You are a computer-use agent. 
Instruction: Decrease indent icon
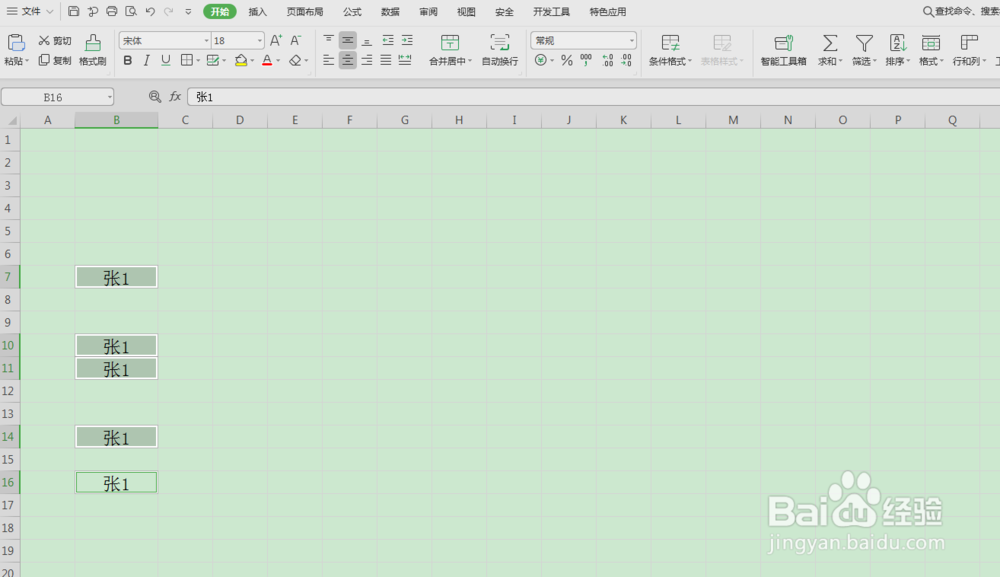pyautogui.click(x=388, y=41)
